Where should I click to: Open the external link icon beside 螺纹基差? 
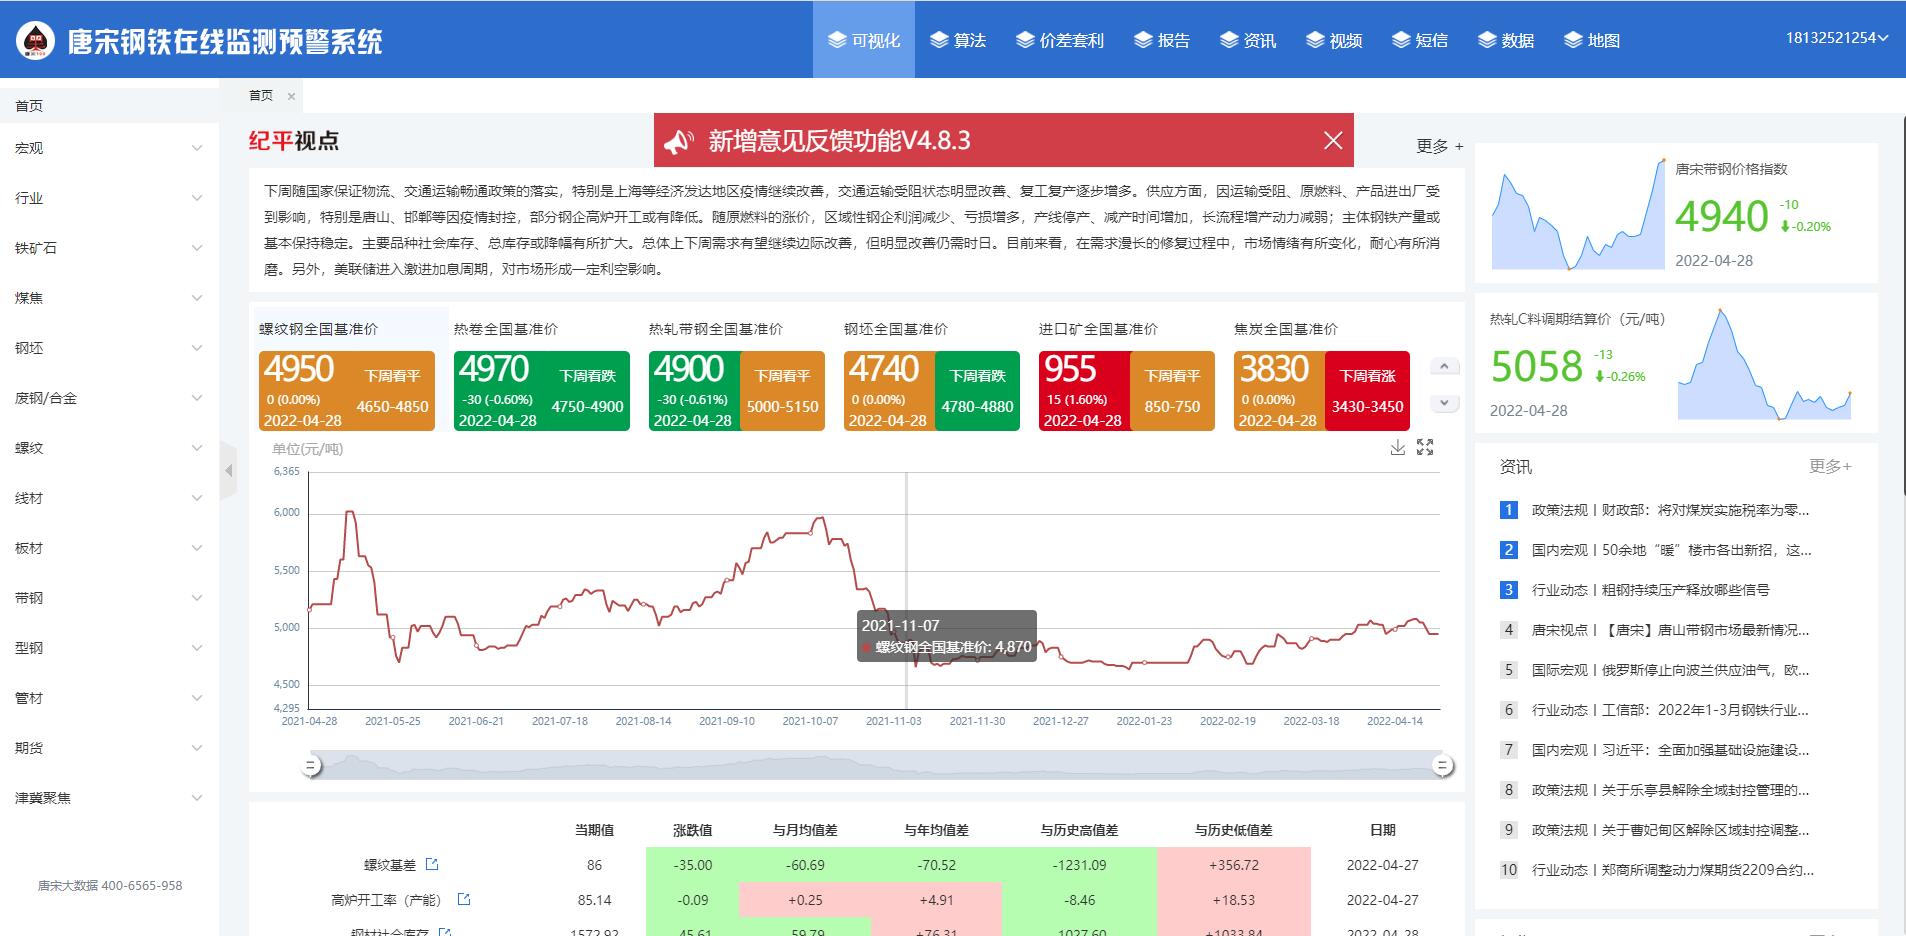[432, 864]
